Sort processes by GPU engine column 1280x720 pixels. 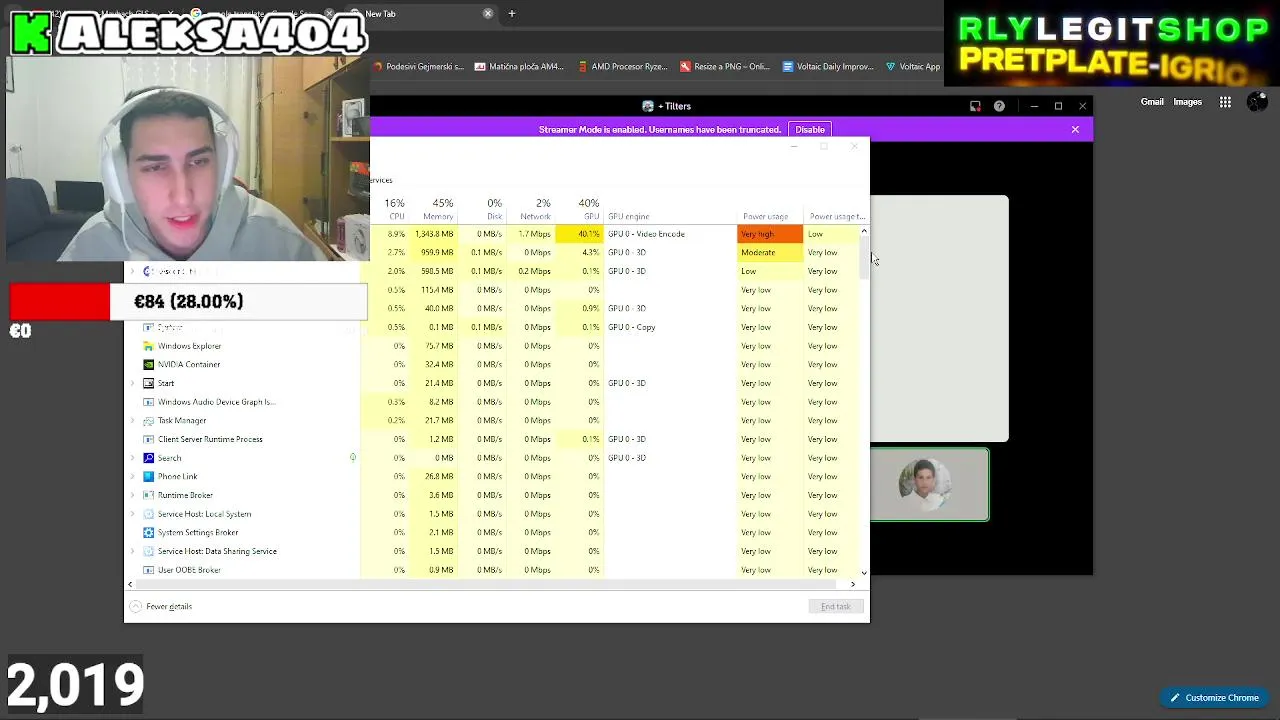click(670, 209)
